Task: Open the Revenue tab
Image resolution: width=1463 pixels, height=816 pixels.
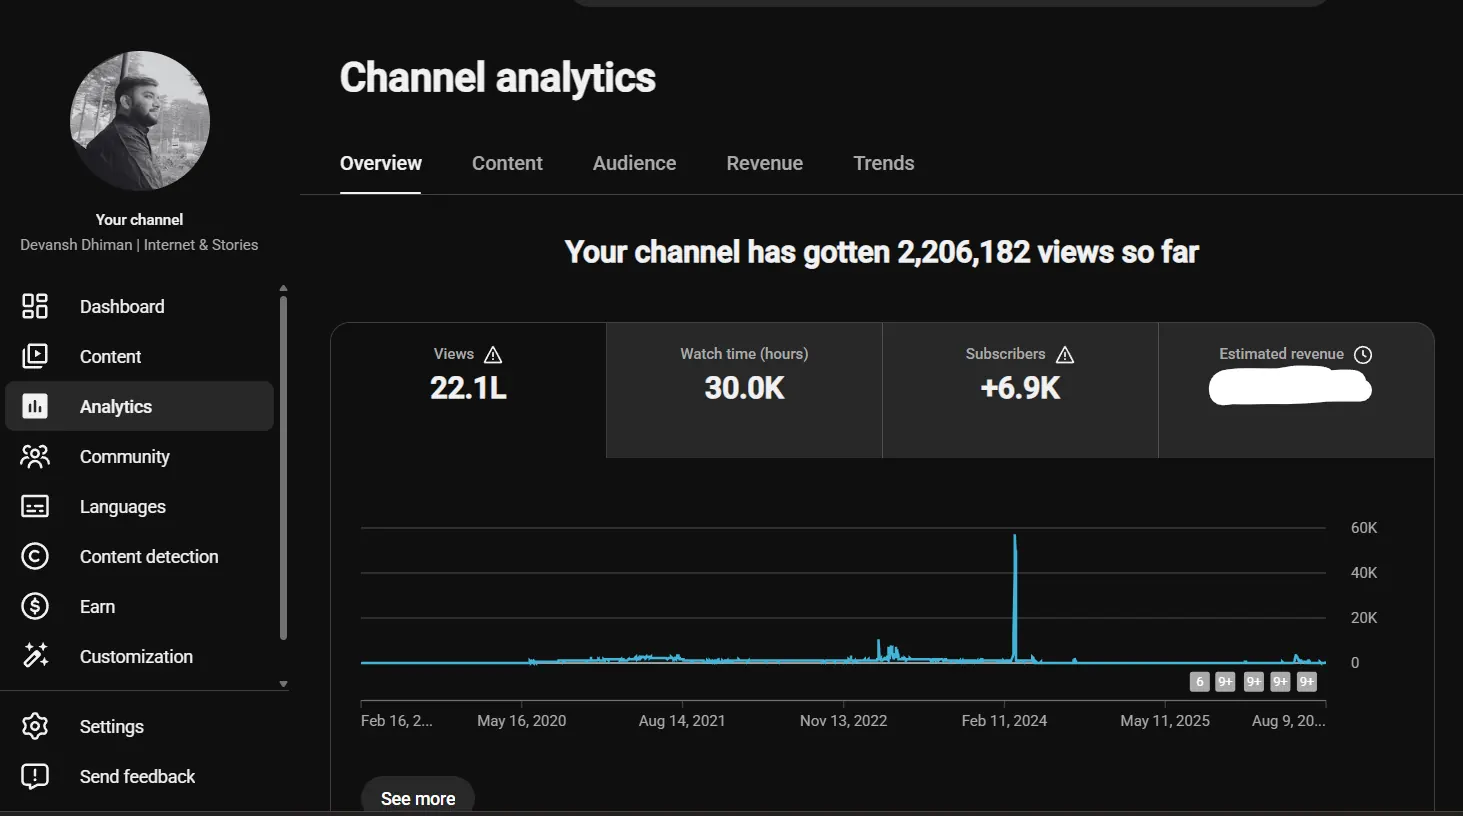Action: click(764, 163)
